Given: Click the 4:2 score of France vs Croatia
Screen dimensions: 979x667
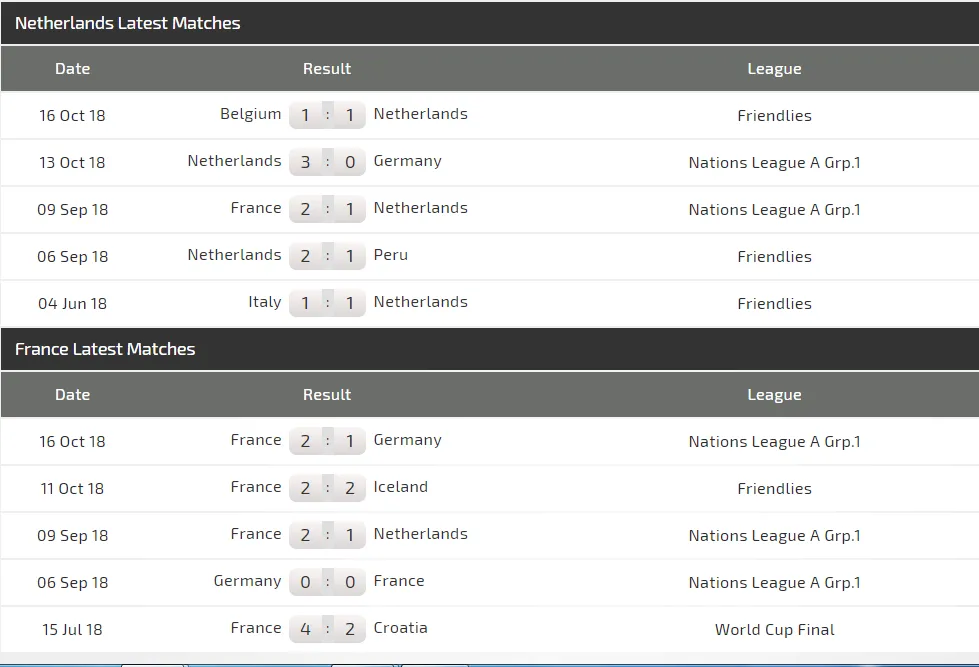Looking at the screenshot, I should 327,629.
